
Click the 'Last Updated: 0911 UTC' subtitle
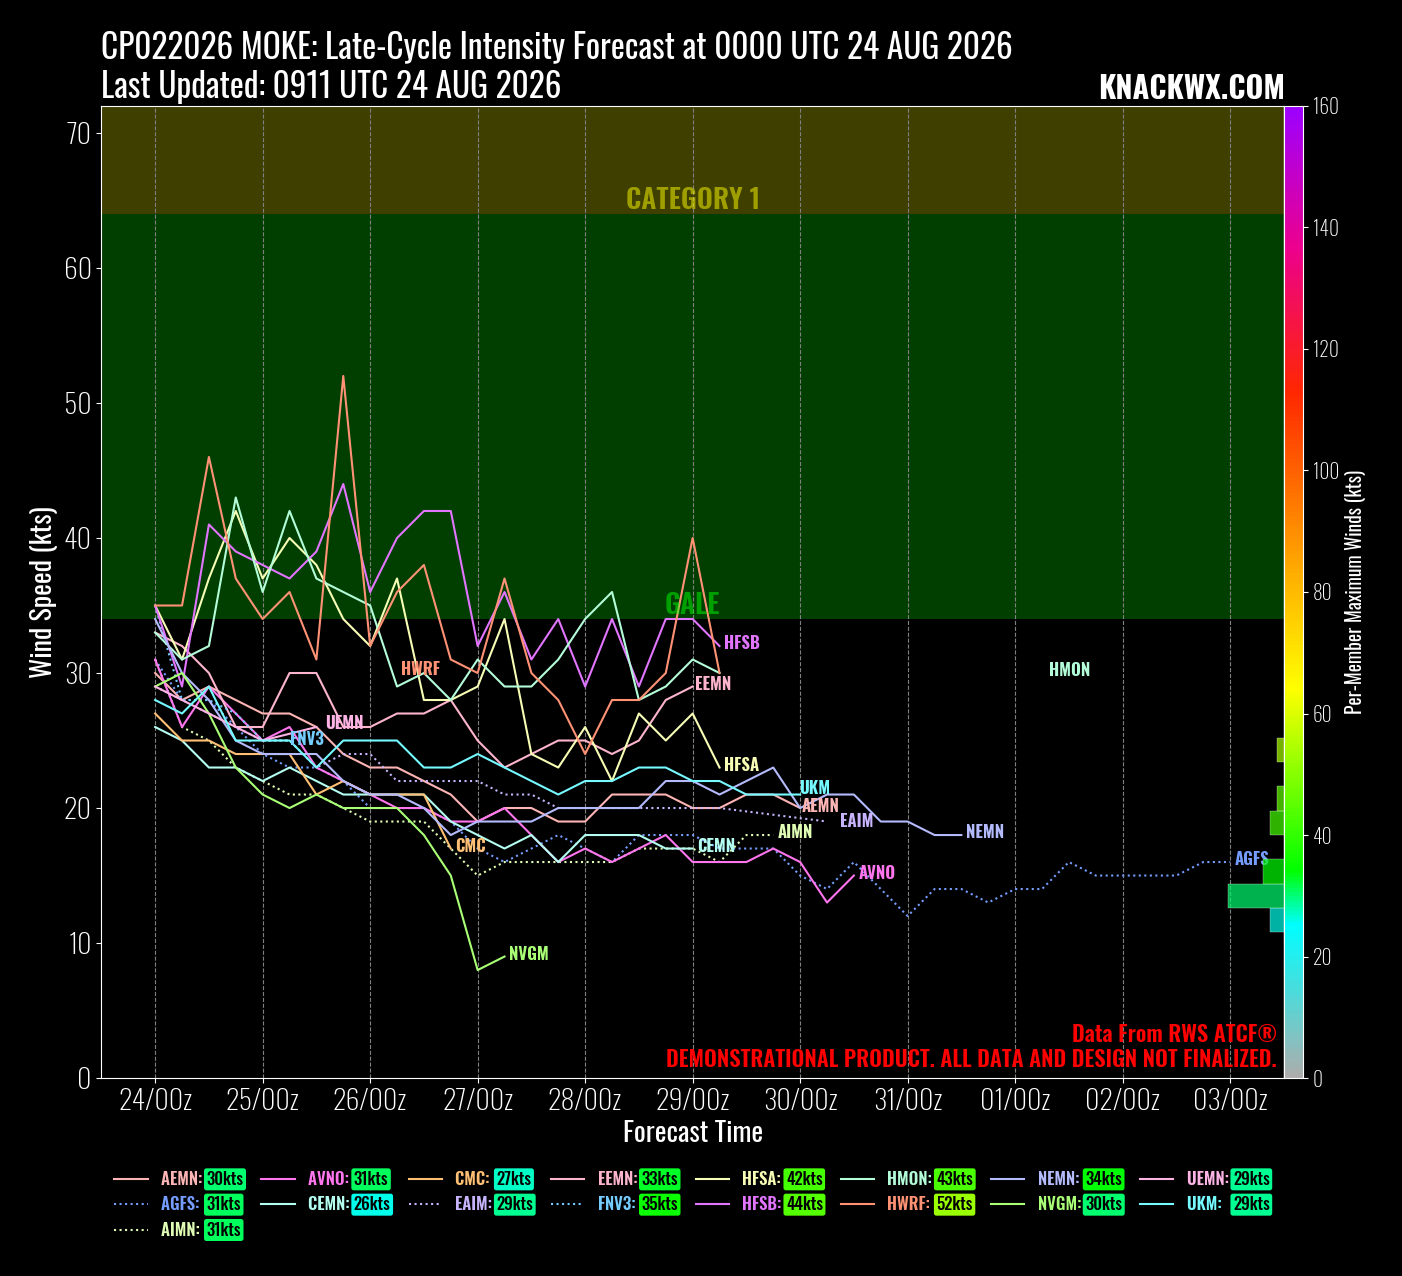point(331,85)
